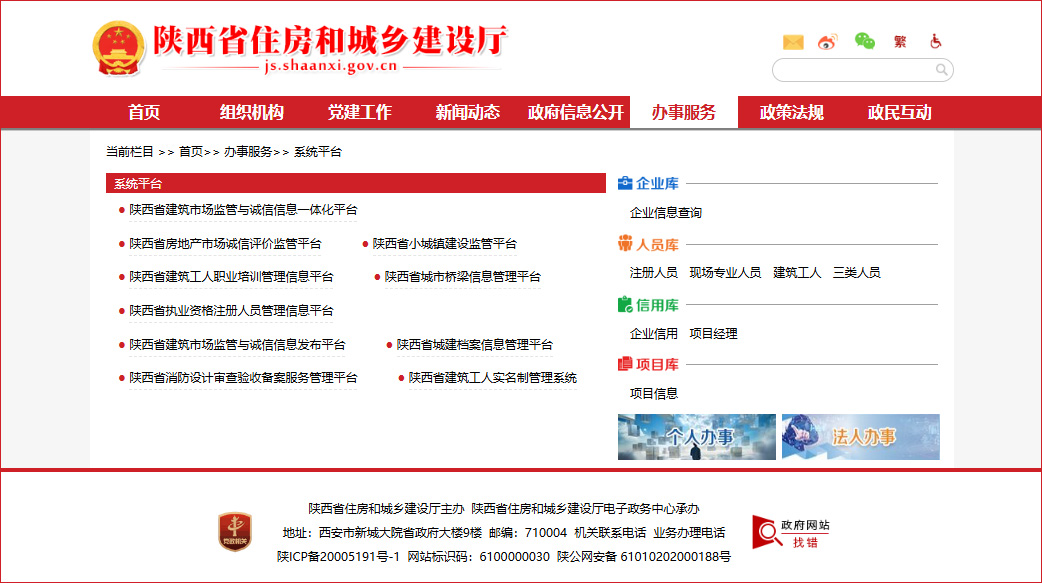
Task: Click the national emblem logo
Action: (x=119, y=47)
